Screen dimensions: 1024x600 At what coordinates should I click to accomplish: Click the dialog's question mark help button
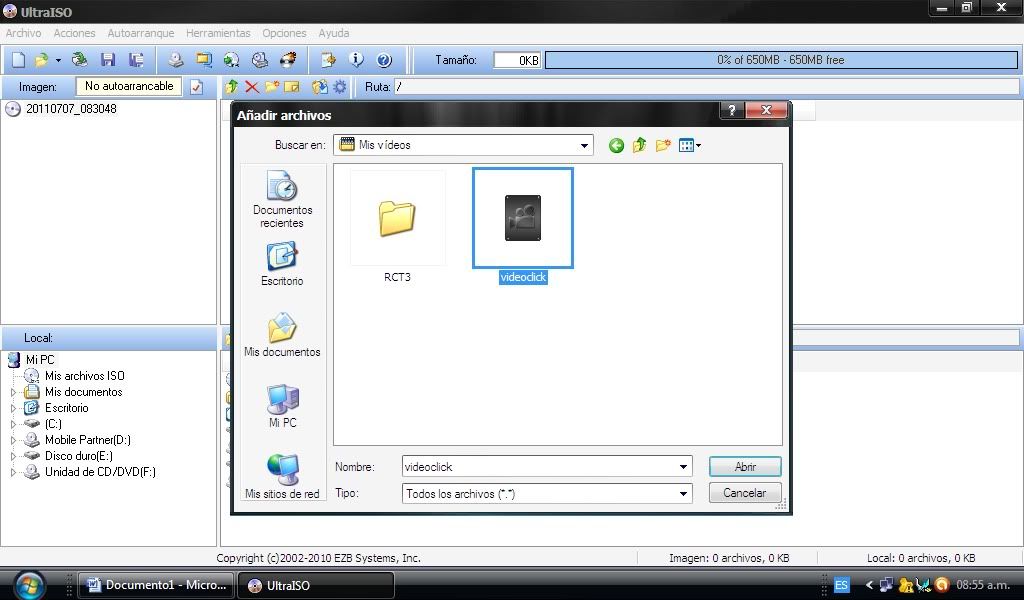pos(731,110)
